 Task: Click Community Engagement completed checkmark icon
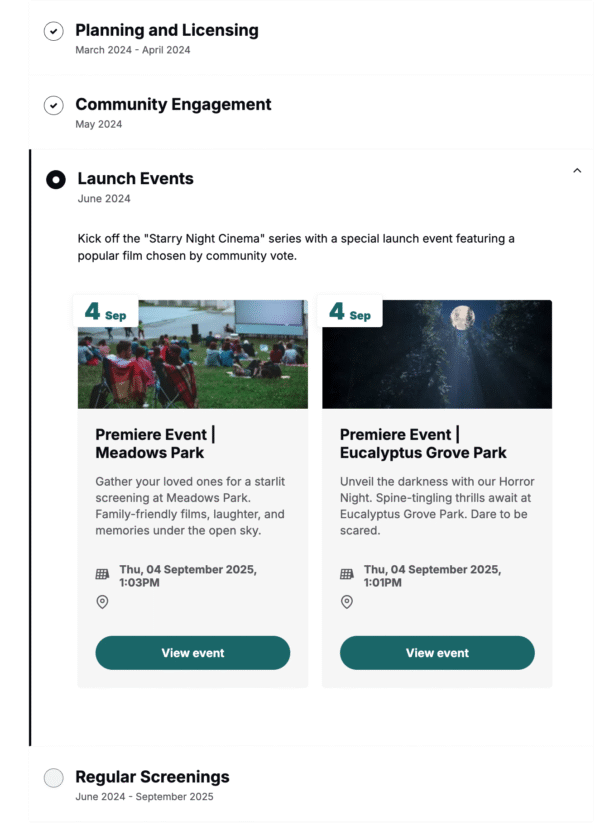(x=54, y=106)
